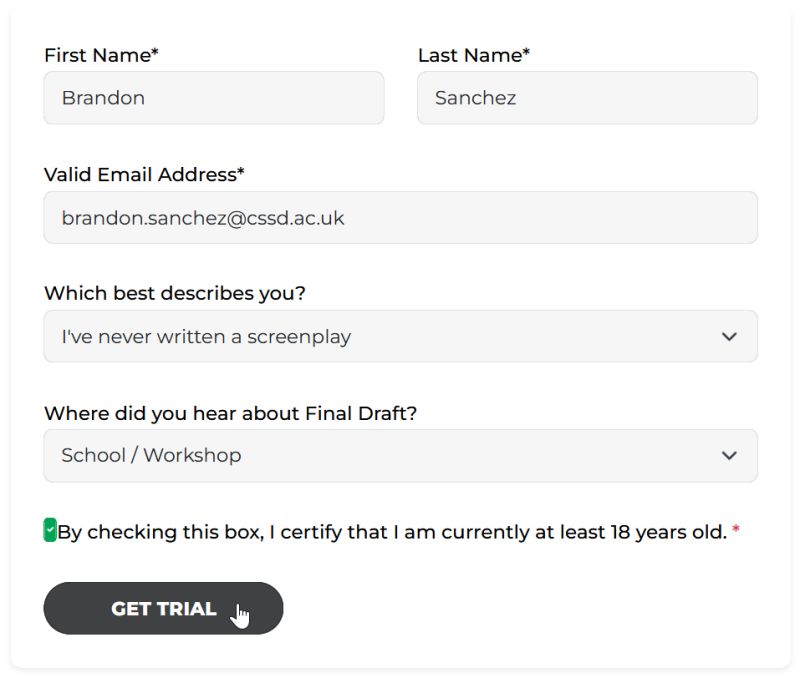
Task: Click the red required asterisk after age statement
Action: pos(736,529)
